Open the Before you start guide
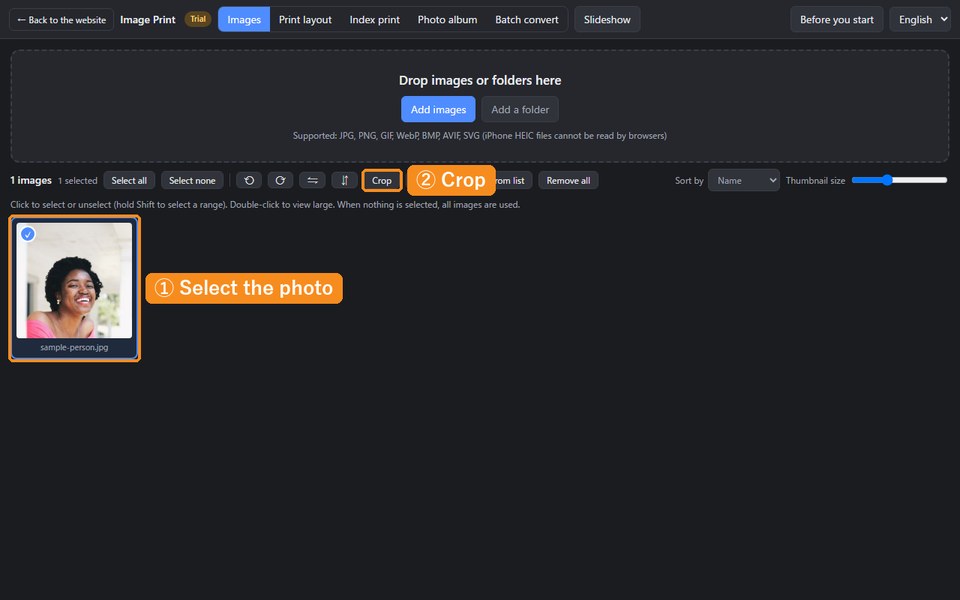This screenshot has width=960, height=600. [x=837, y=20]
